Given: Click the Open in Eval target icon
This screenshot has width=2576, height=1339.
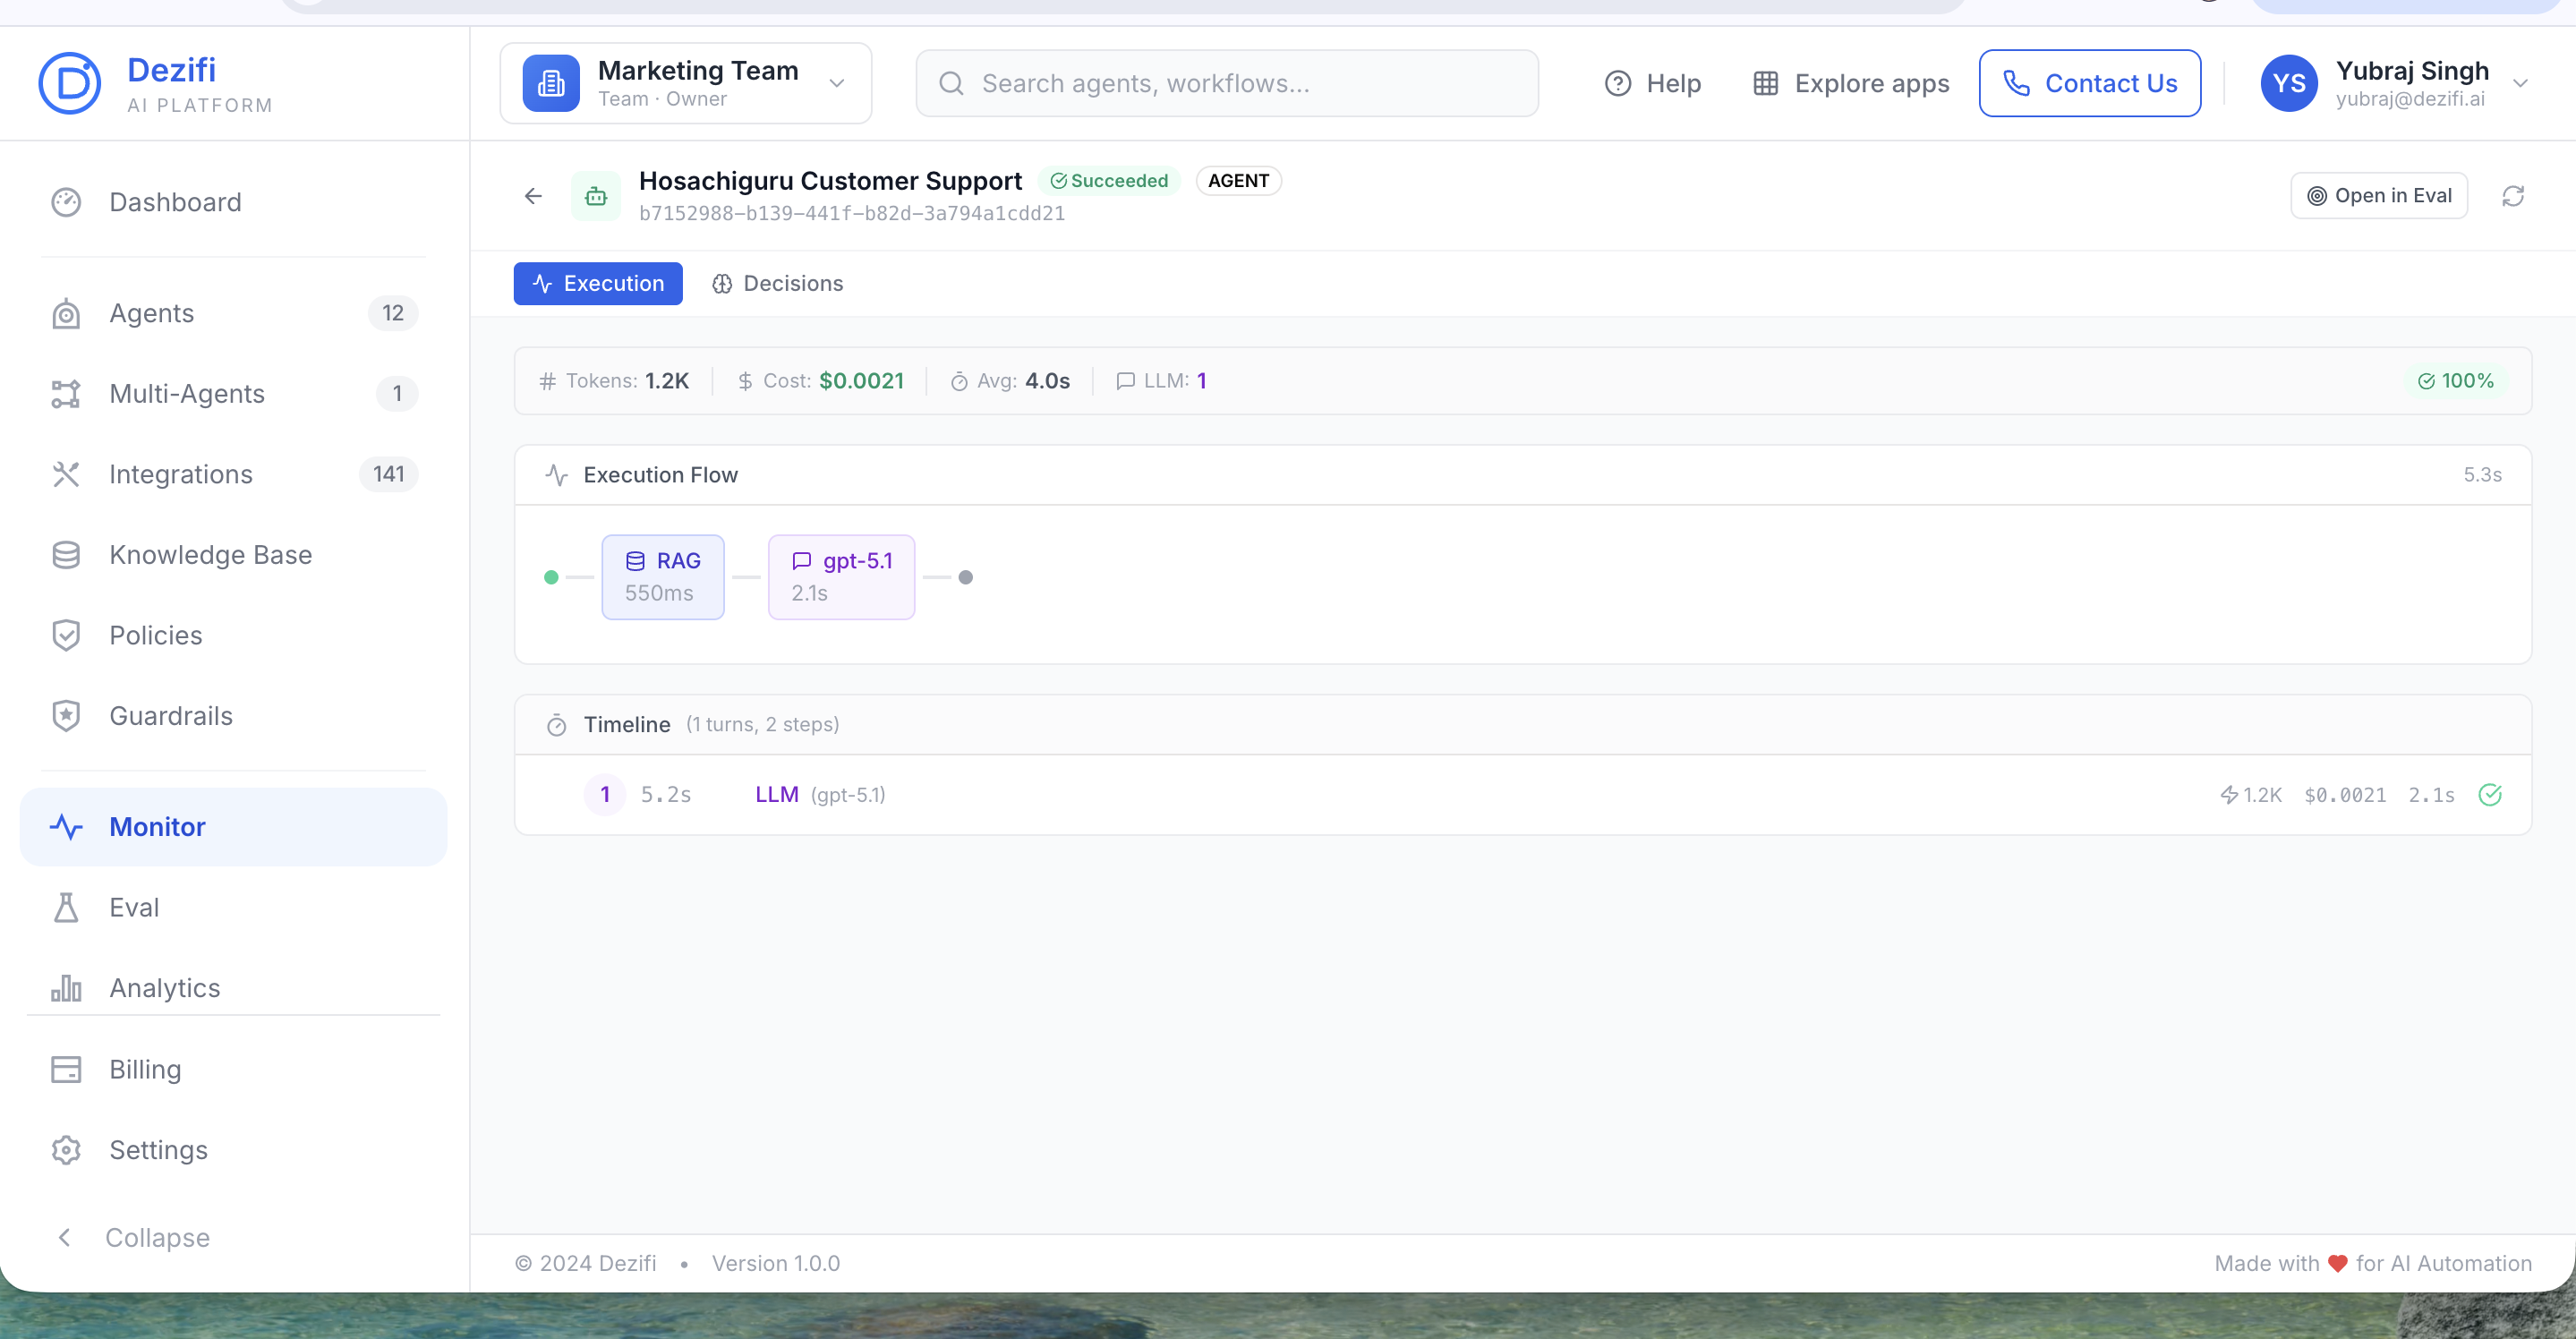Looking at the screenshot, I should [2317, 196].
